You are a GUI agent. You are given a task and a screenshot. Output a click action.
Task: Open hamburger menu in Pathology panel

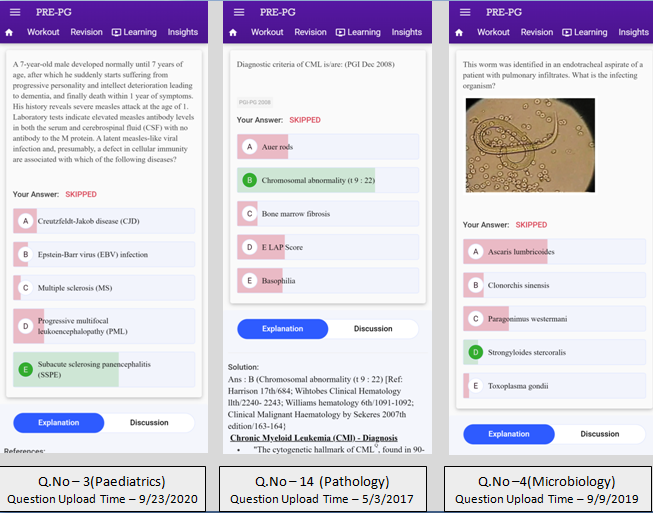pos(239,12)
